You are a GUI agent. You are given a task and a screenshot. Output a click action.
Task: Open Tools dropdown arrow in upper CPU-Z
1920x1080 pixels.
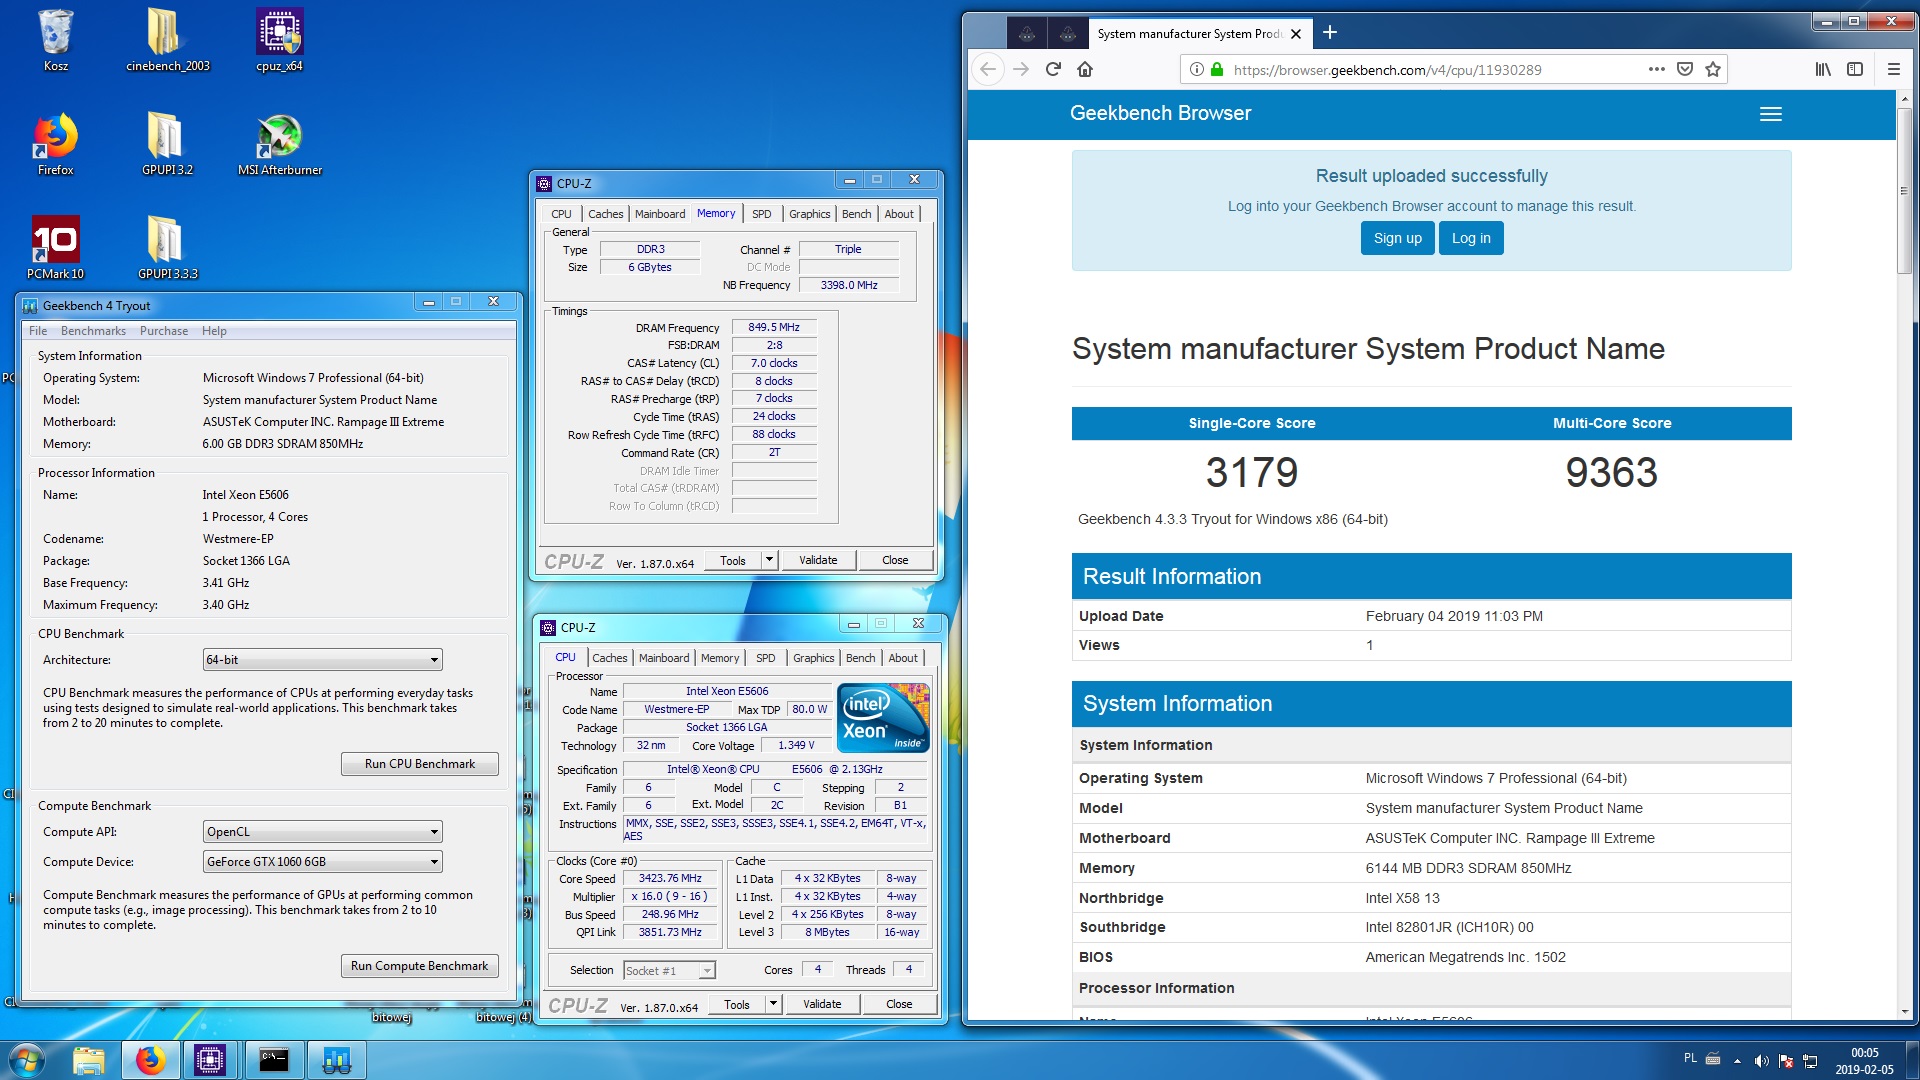770,560
